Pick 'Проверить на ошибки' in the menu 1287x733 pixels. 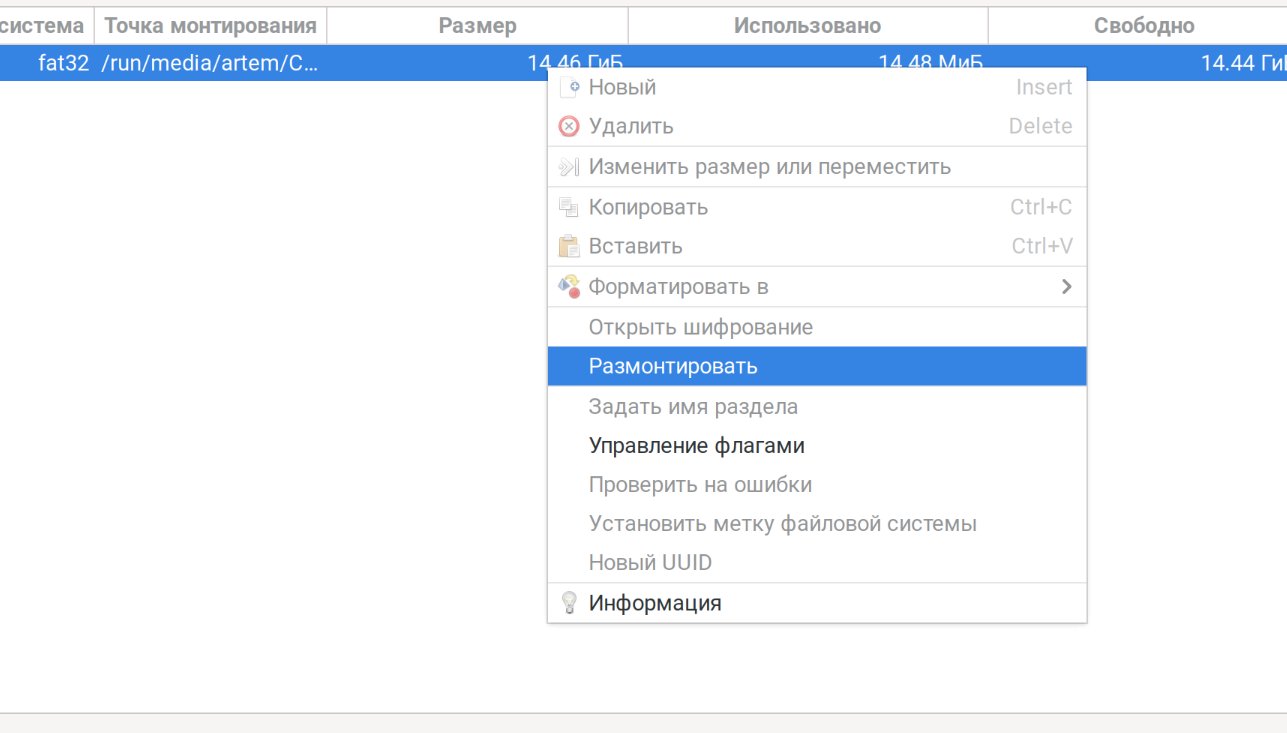[x=700, y=485]
